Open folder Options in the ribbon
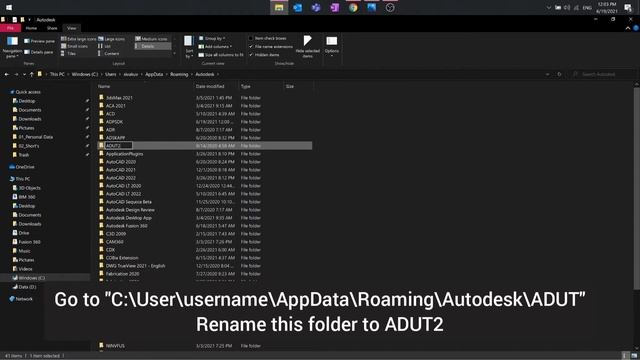The height and width of the screenshot is (360, 640). [331, 47]
